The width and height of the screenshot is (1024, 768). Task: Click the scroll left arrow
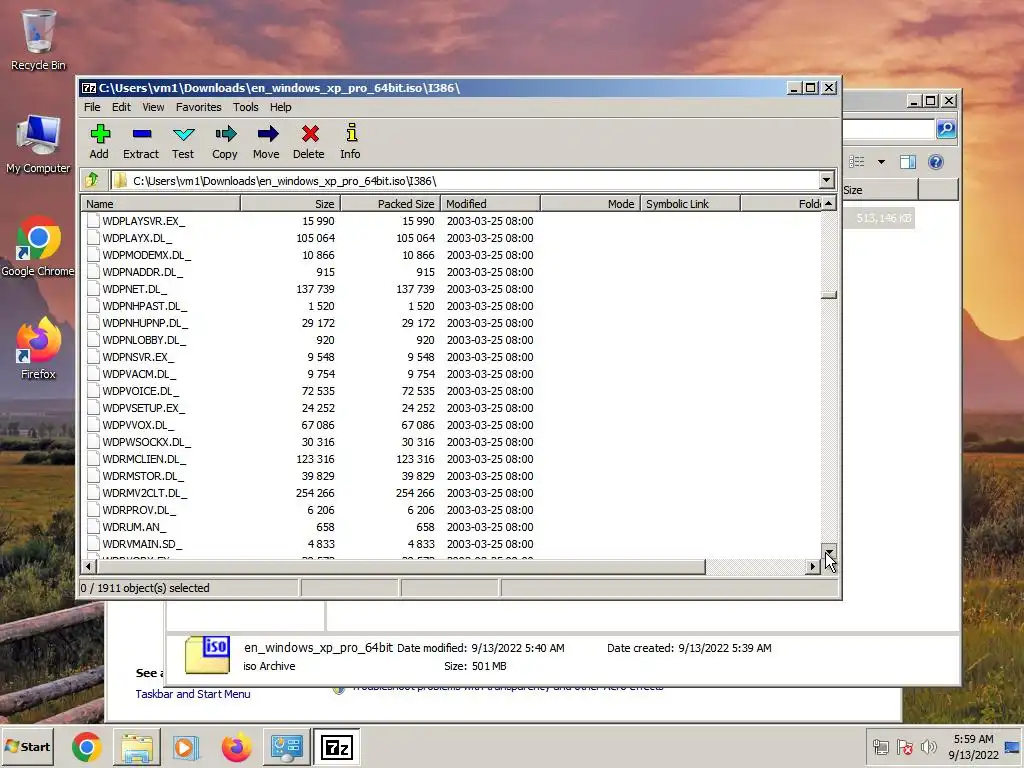(89, 566)
